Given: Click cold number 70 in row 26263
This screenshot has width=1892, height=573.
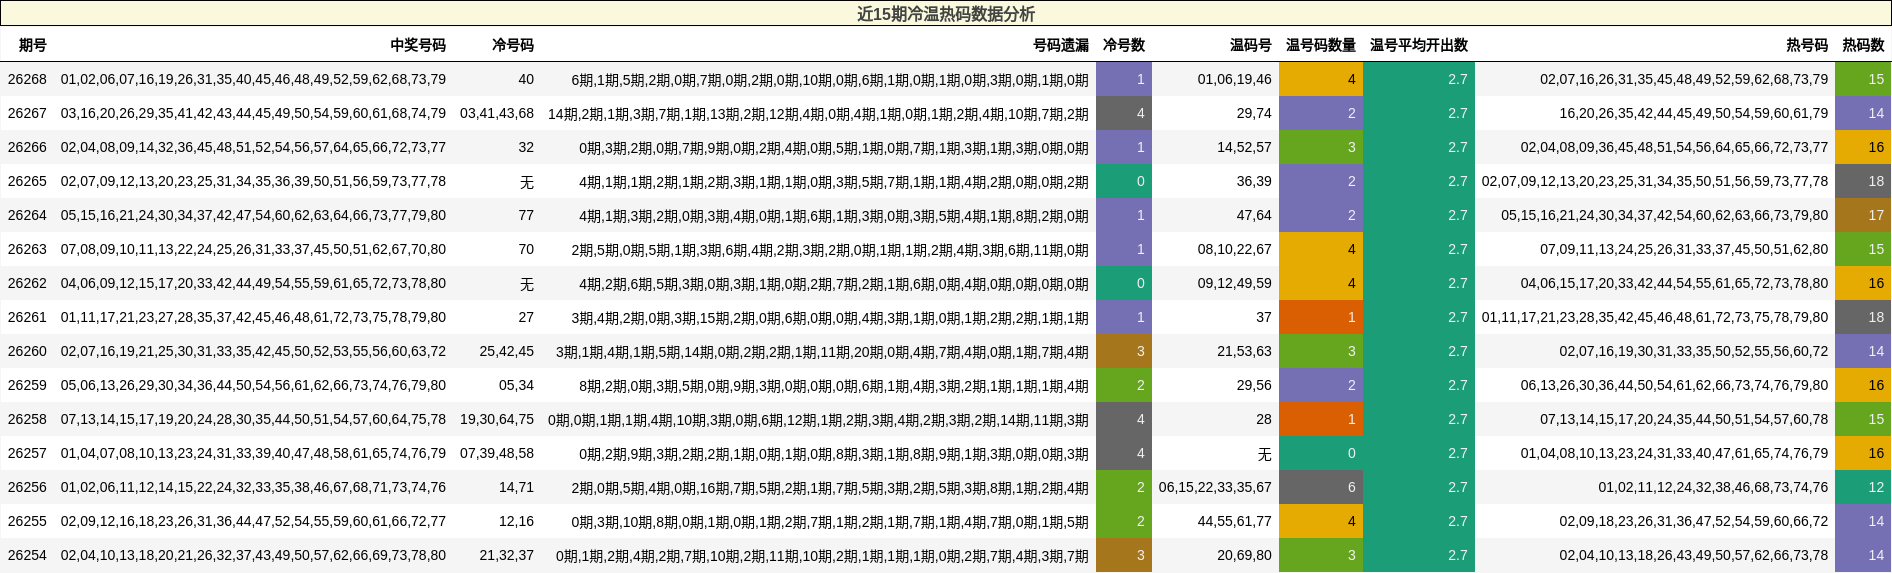Looking at the screenshot, I should tap(526, 249).
